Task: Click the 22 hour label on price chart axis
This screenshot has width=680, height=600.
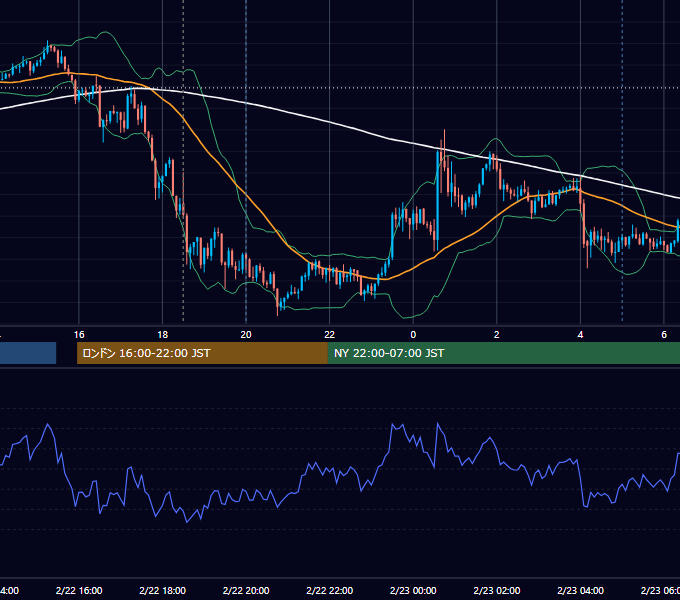Action: pyautogui.click(x=330, y=335)
